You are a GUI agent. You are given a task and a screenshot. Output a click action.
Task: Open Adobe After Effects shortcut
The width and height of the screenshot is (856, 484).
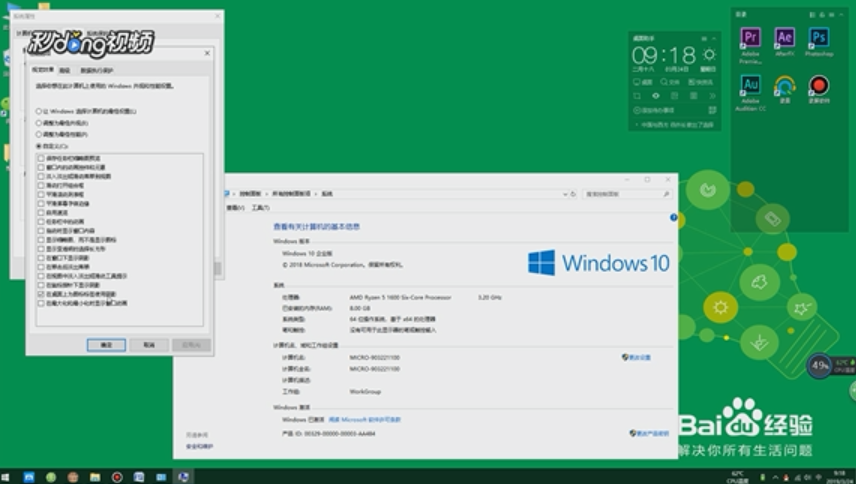784,41
